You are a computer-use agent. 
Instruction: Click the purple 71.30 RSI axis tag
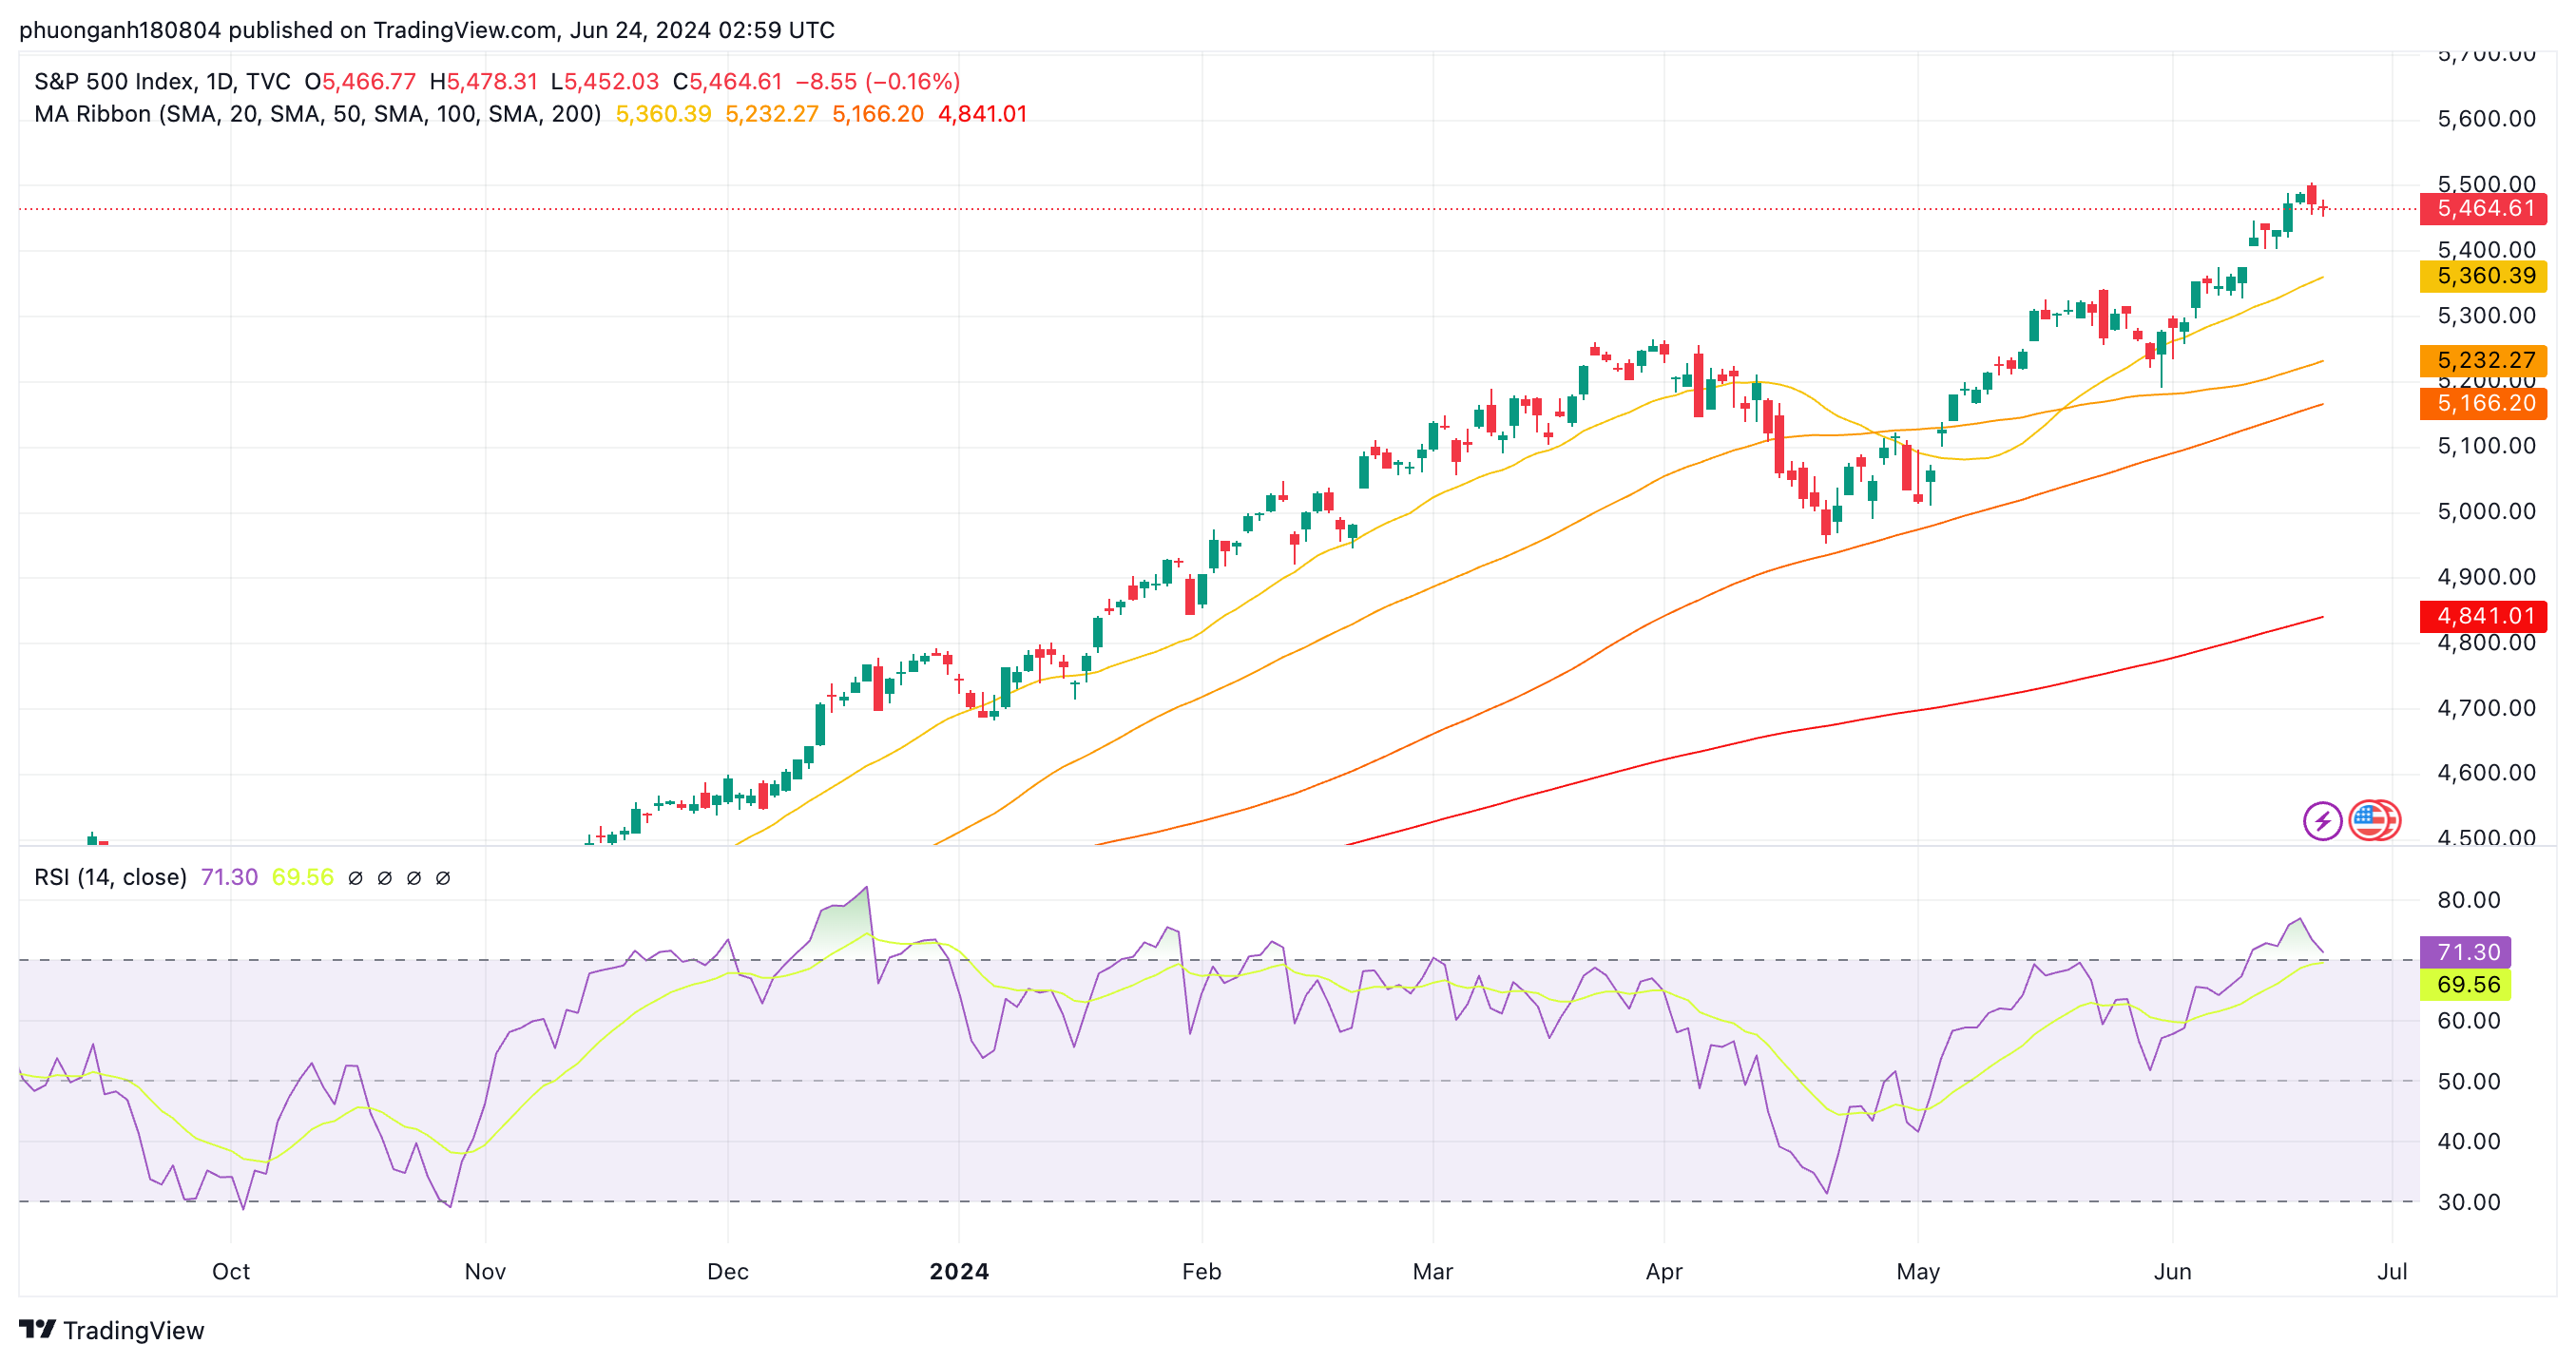pos(2465,952)
